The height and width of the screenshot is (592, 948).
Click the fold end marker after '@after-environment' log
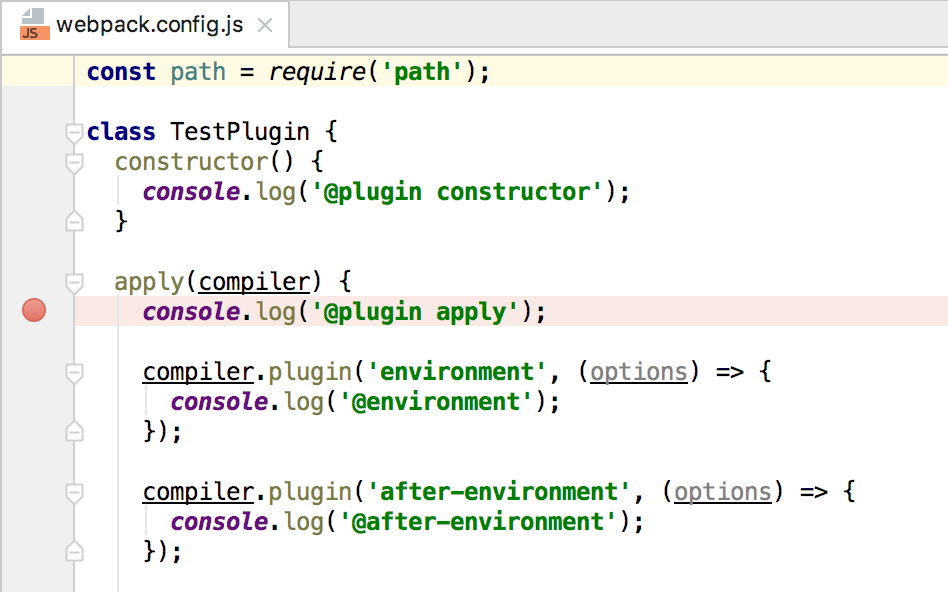coord(74,552)
